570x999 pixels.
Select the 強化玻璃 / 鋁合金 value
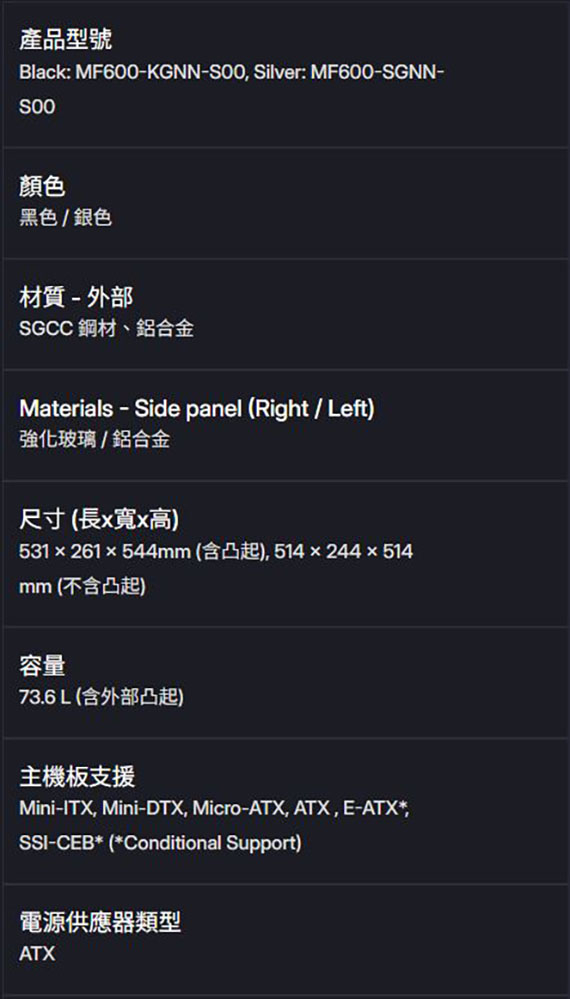point(94,440)
